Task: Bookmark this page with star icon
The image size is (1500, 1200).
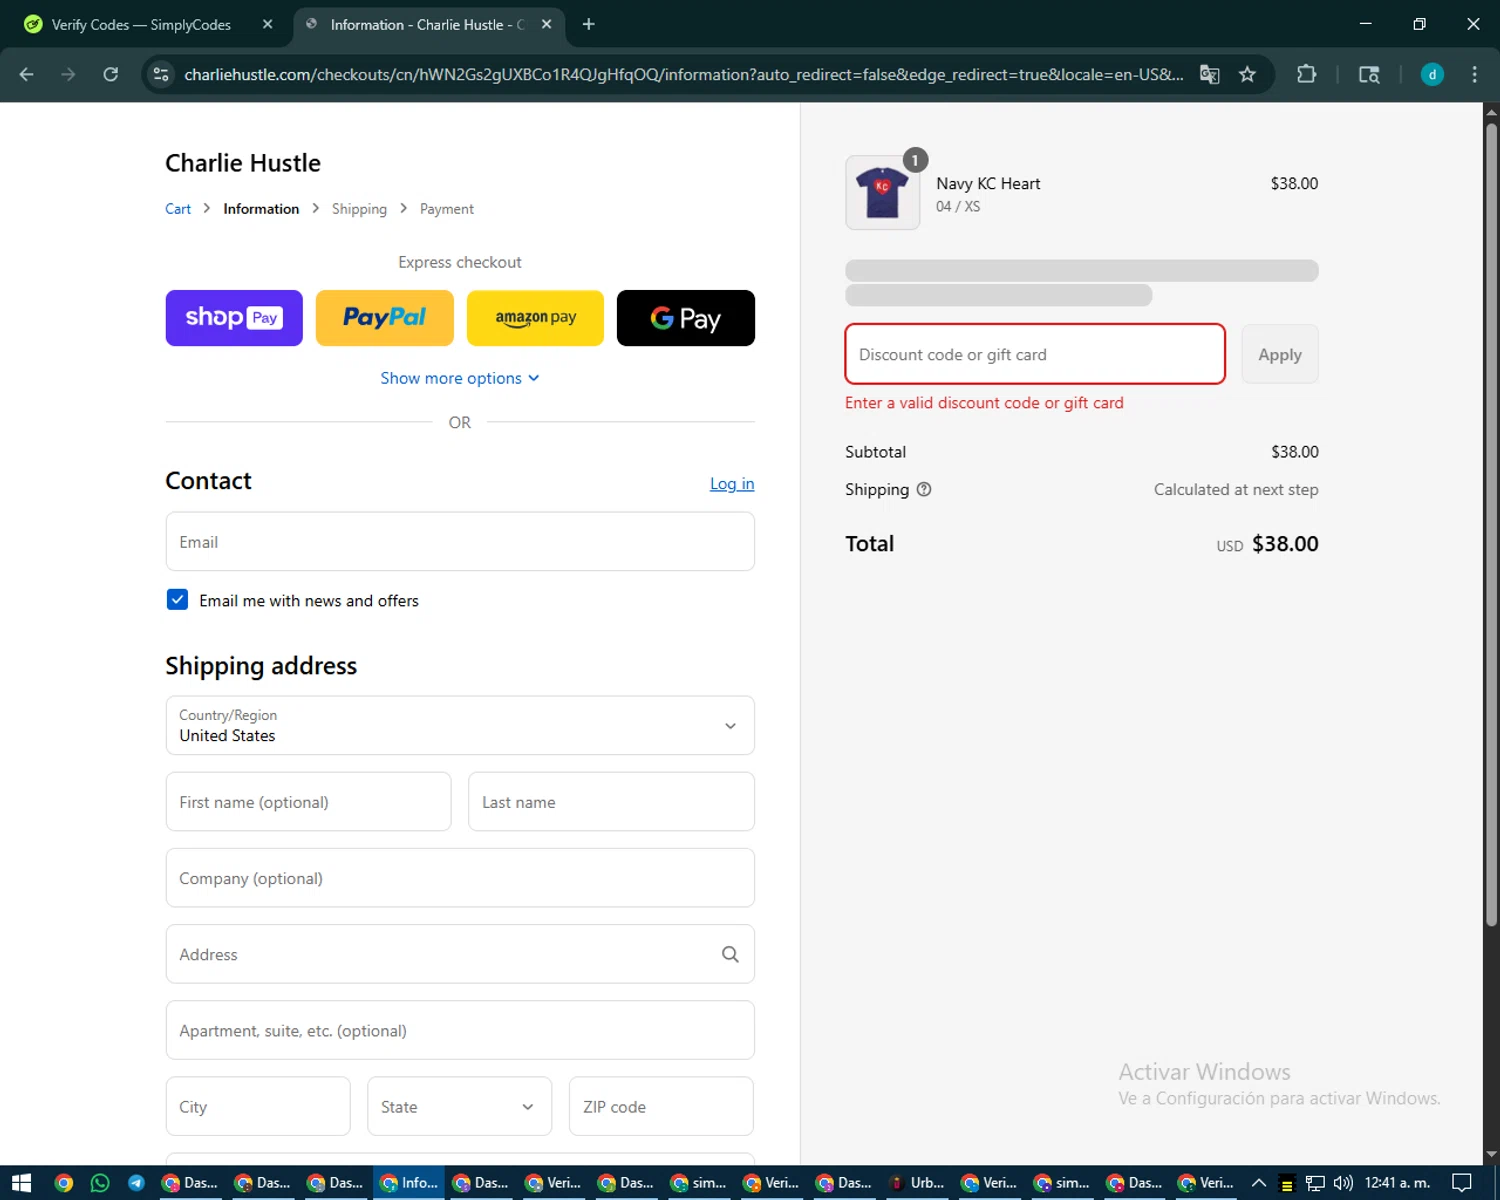Action: [1247, 74]
